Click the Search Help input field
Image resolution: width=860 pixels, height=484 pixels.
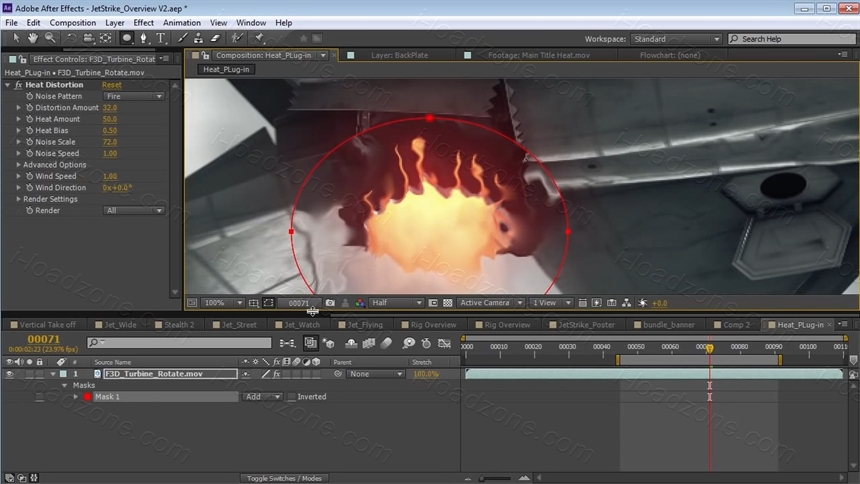pyautogui.click(x=793, y=39)
